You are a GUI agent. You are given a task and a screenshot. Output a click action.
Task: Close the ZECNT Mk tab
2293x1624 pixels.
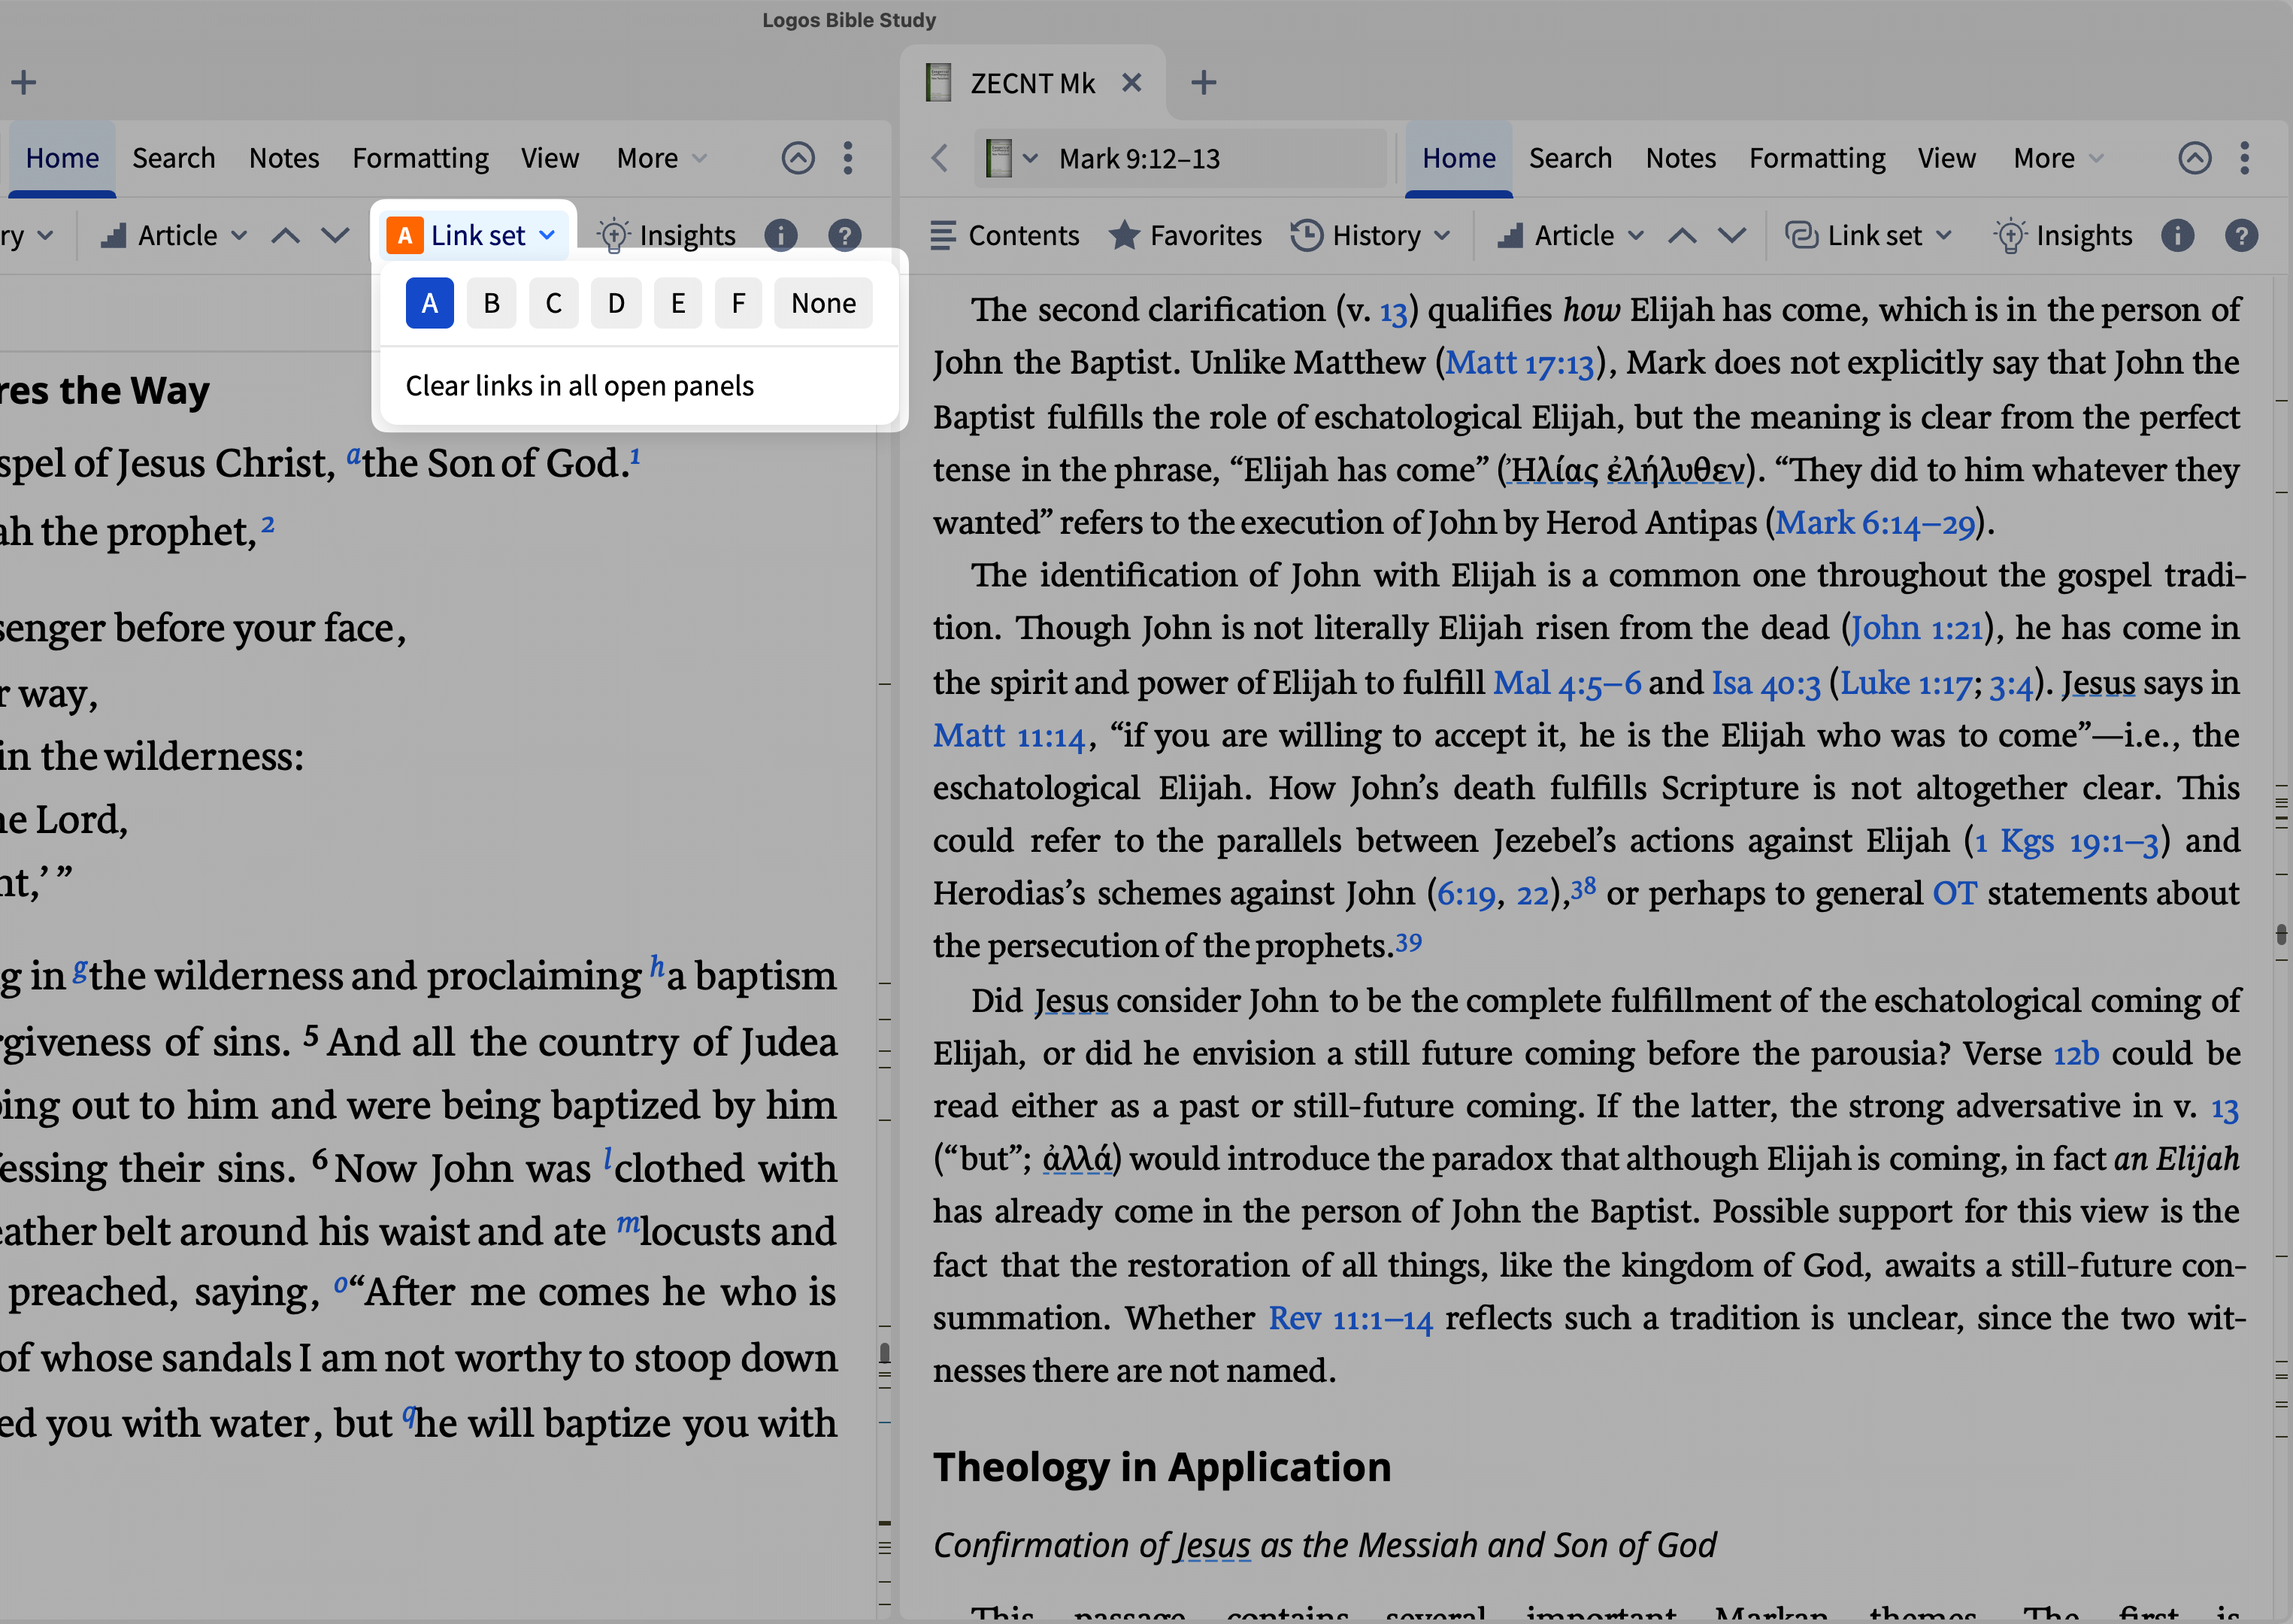pos(1131,82)
